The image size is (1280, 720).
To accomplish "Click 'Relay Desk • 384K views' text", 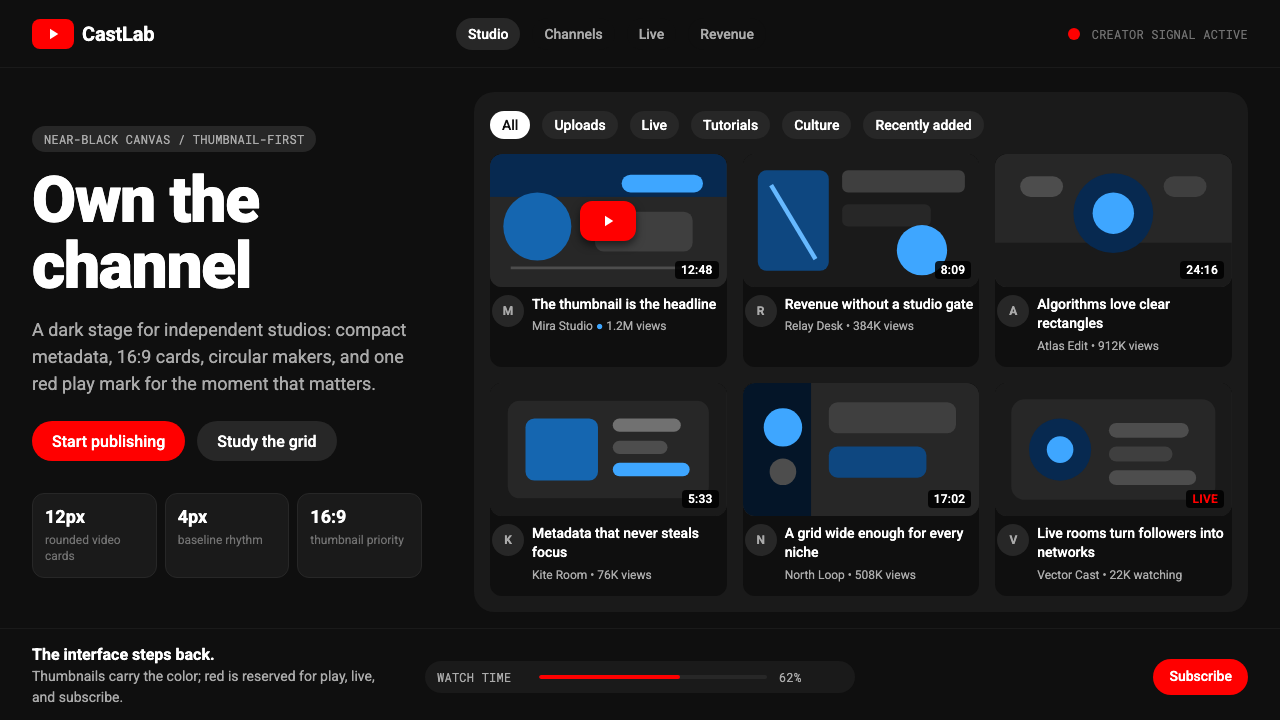I will point(849,326).
